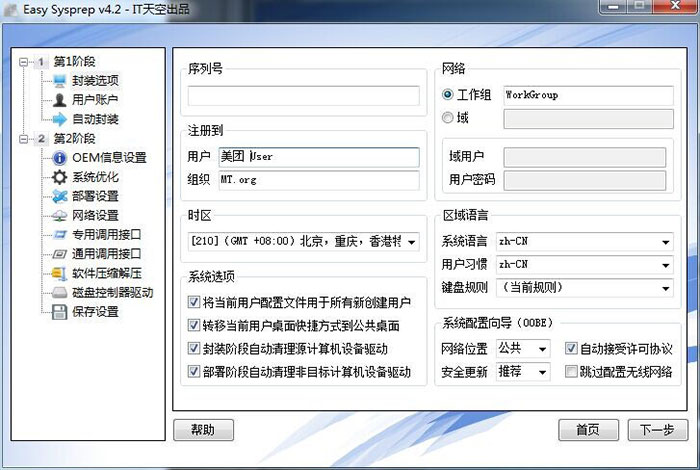The height and width of the screenshot is (470, 700).
Task: Select 封装选项 in the tree
Action: pos(95,81)
